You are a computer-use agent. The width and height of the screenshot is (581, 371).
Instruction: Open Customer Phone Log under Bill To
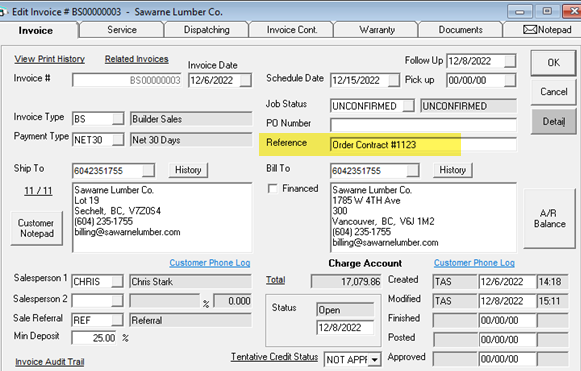tap(474, 263)
